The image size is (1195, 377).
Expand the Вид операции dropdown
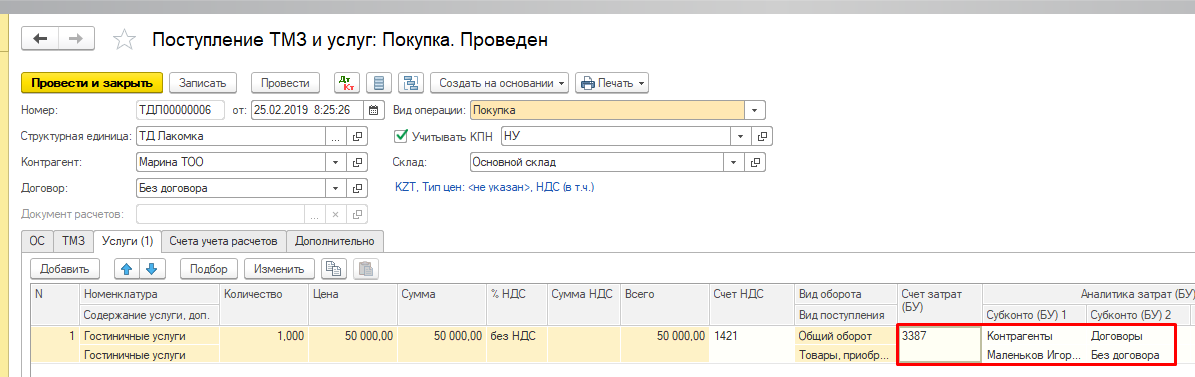(754, 110)
